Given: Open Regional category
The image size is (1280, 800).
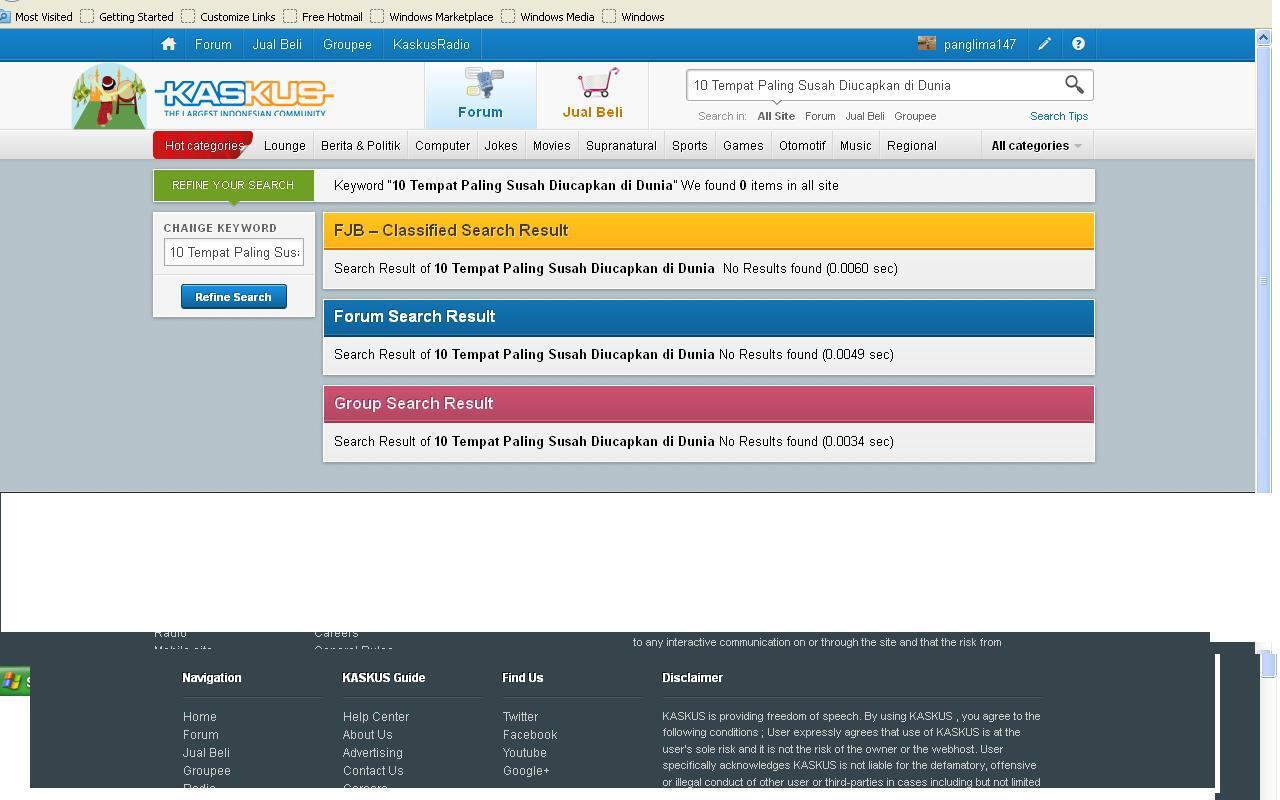Looking at the screenshot, I should point(912,145).
